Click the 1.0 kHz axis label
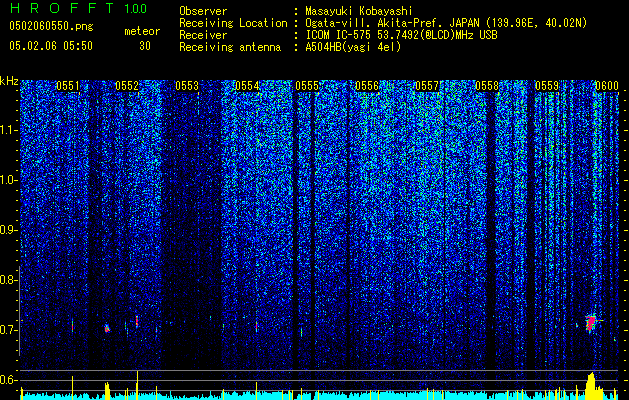Screen dimensions: 629x400 pyautogui.click(x=7, y=181)
